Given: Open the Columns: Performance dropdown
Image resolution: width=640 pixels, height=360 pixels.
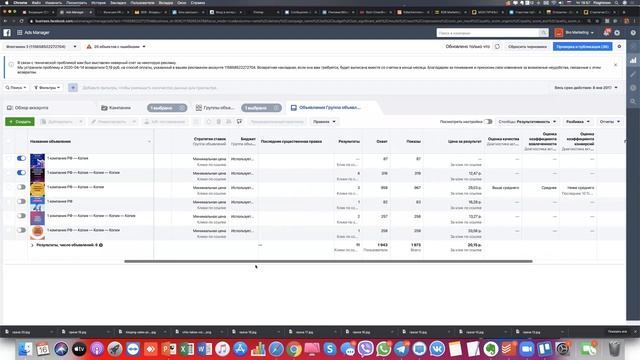Looking at the screenshot, I should coord(527,122).
